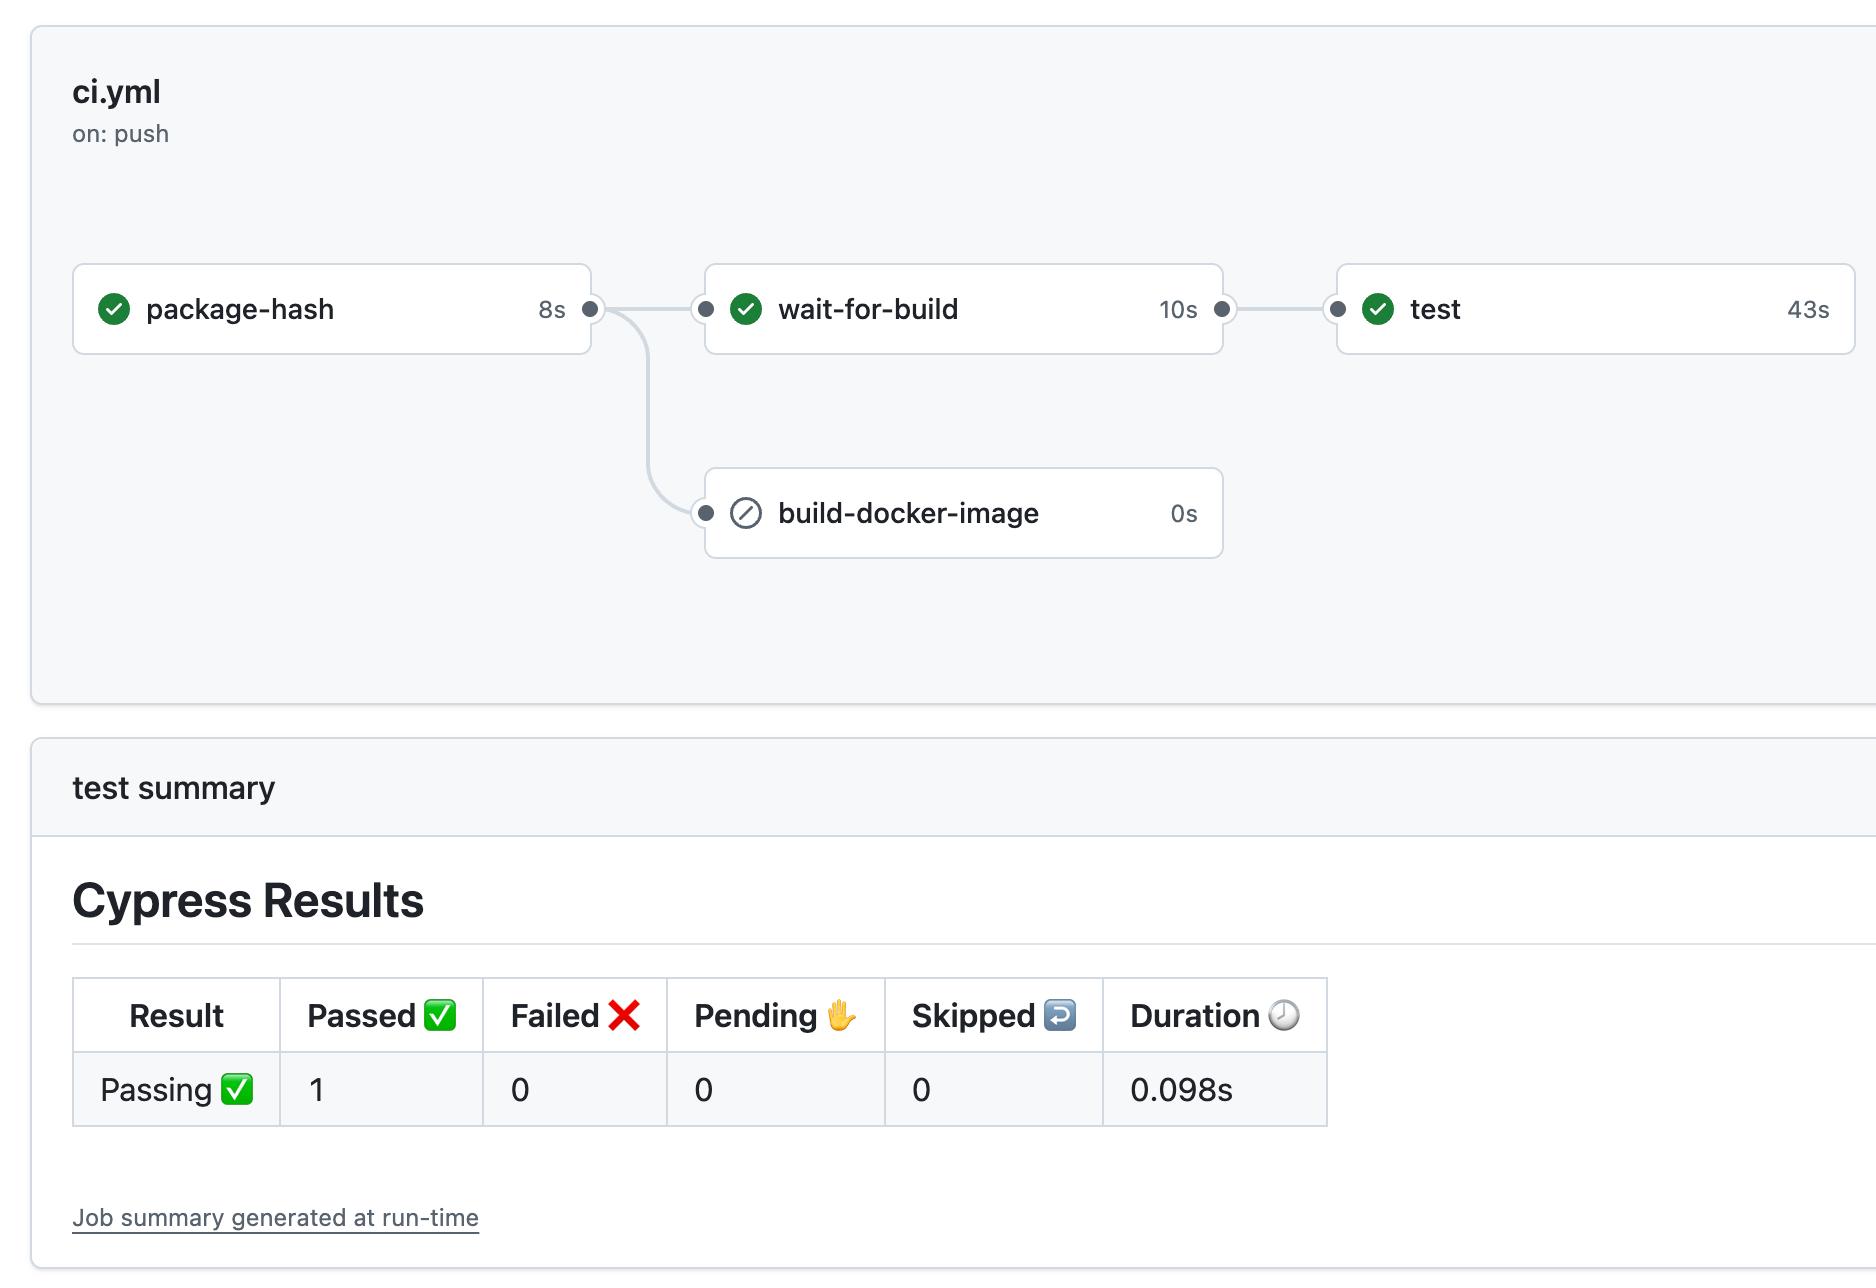The width and height of the screenshot is (1876, 1288).
Task: Open the wait-for-build job node
Action: click(x=963, y=309)
